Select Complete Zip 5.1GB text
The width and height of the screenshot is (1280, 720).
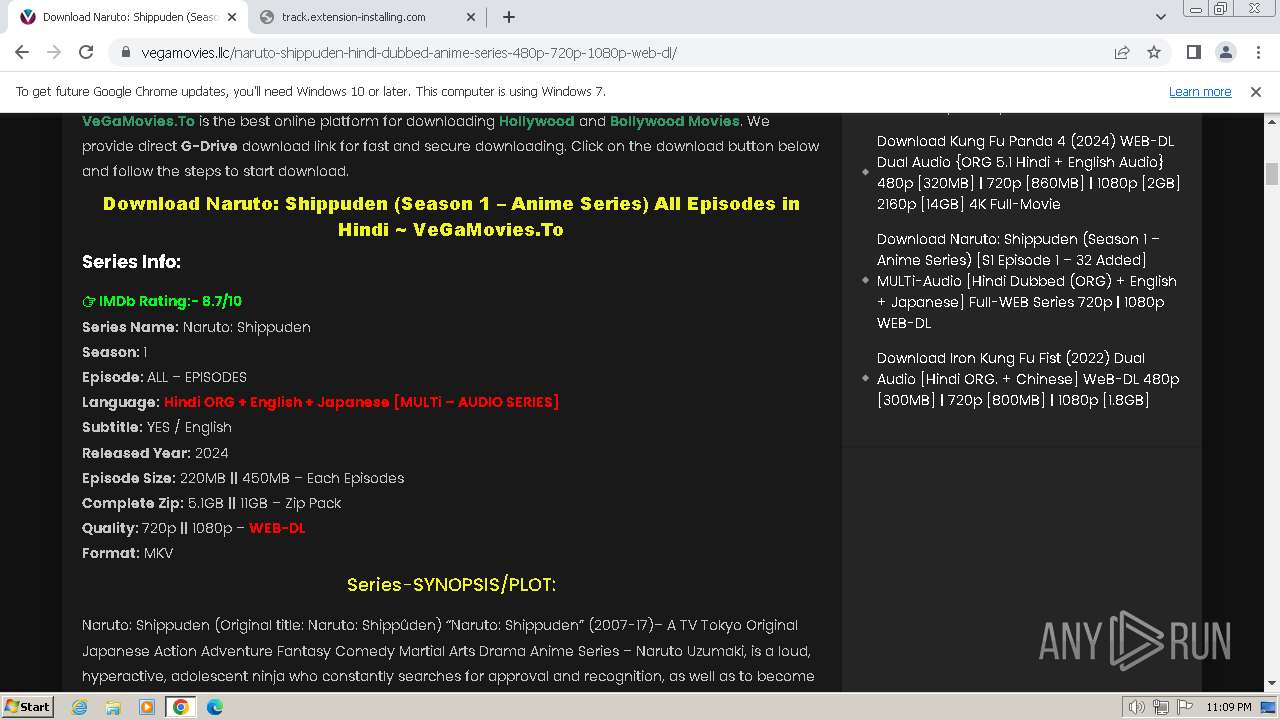[x=212, y=503]
